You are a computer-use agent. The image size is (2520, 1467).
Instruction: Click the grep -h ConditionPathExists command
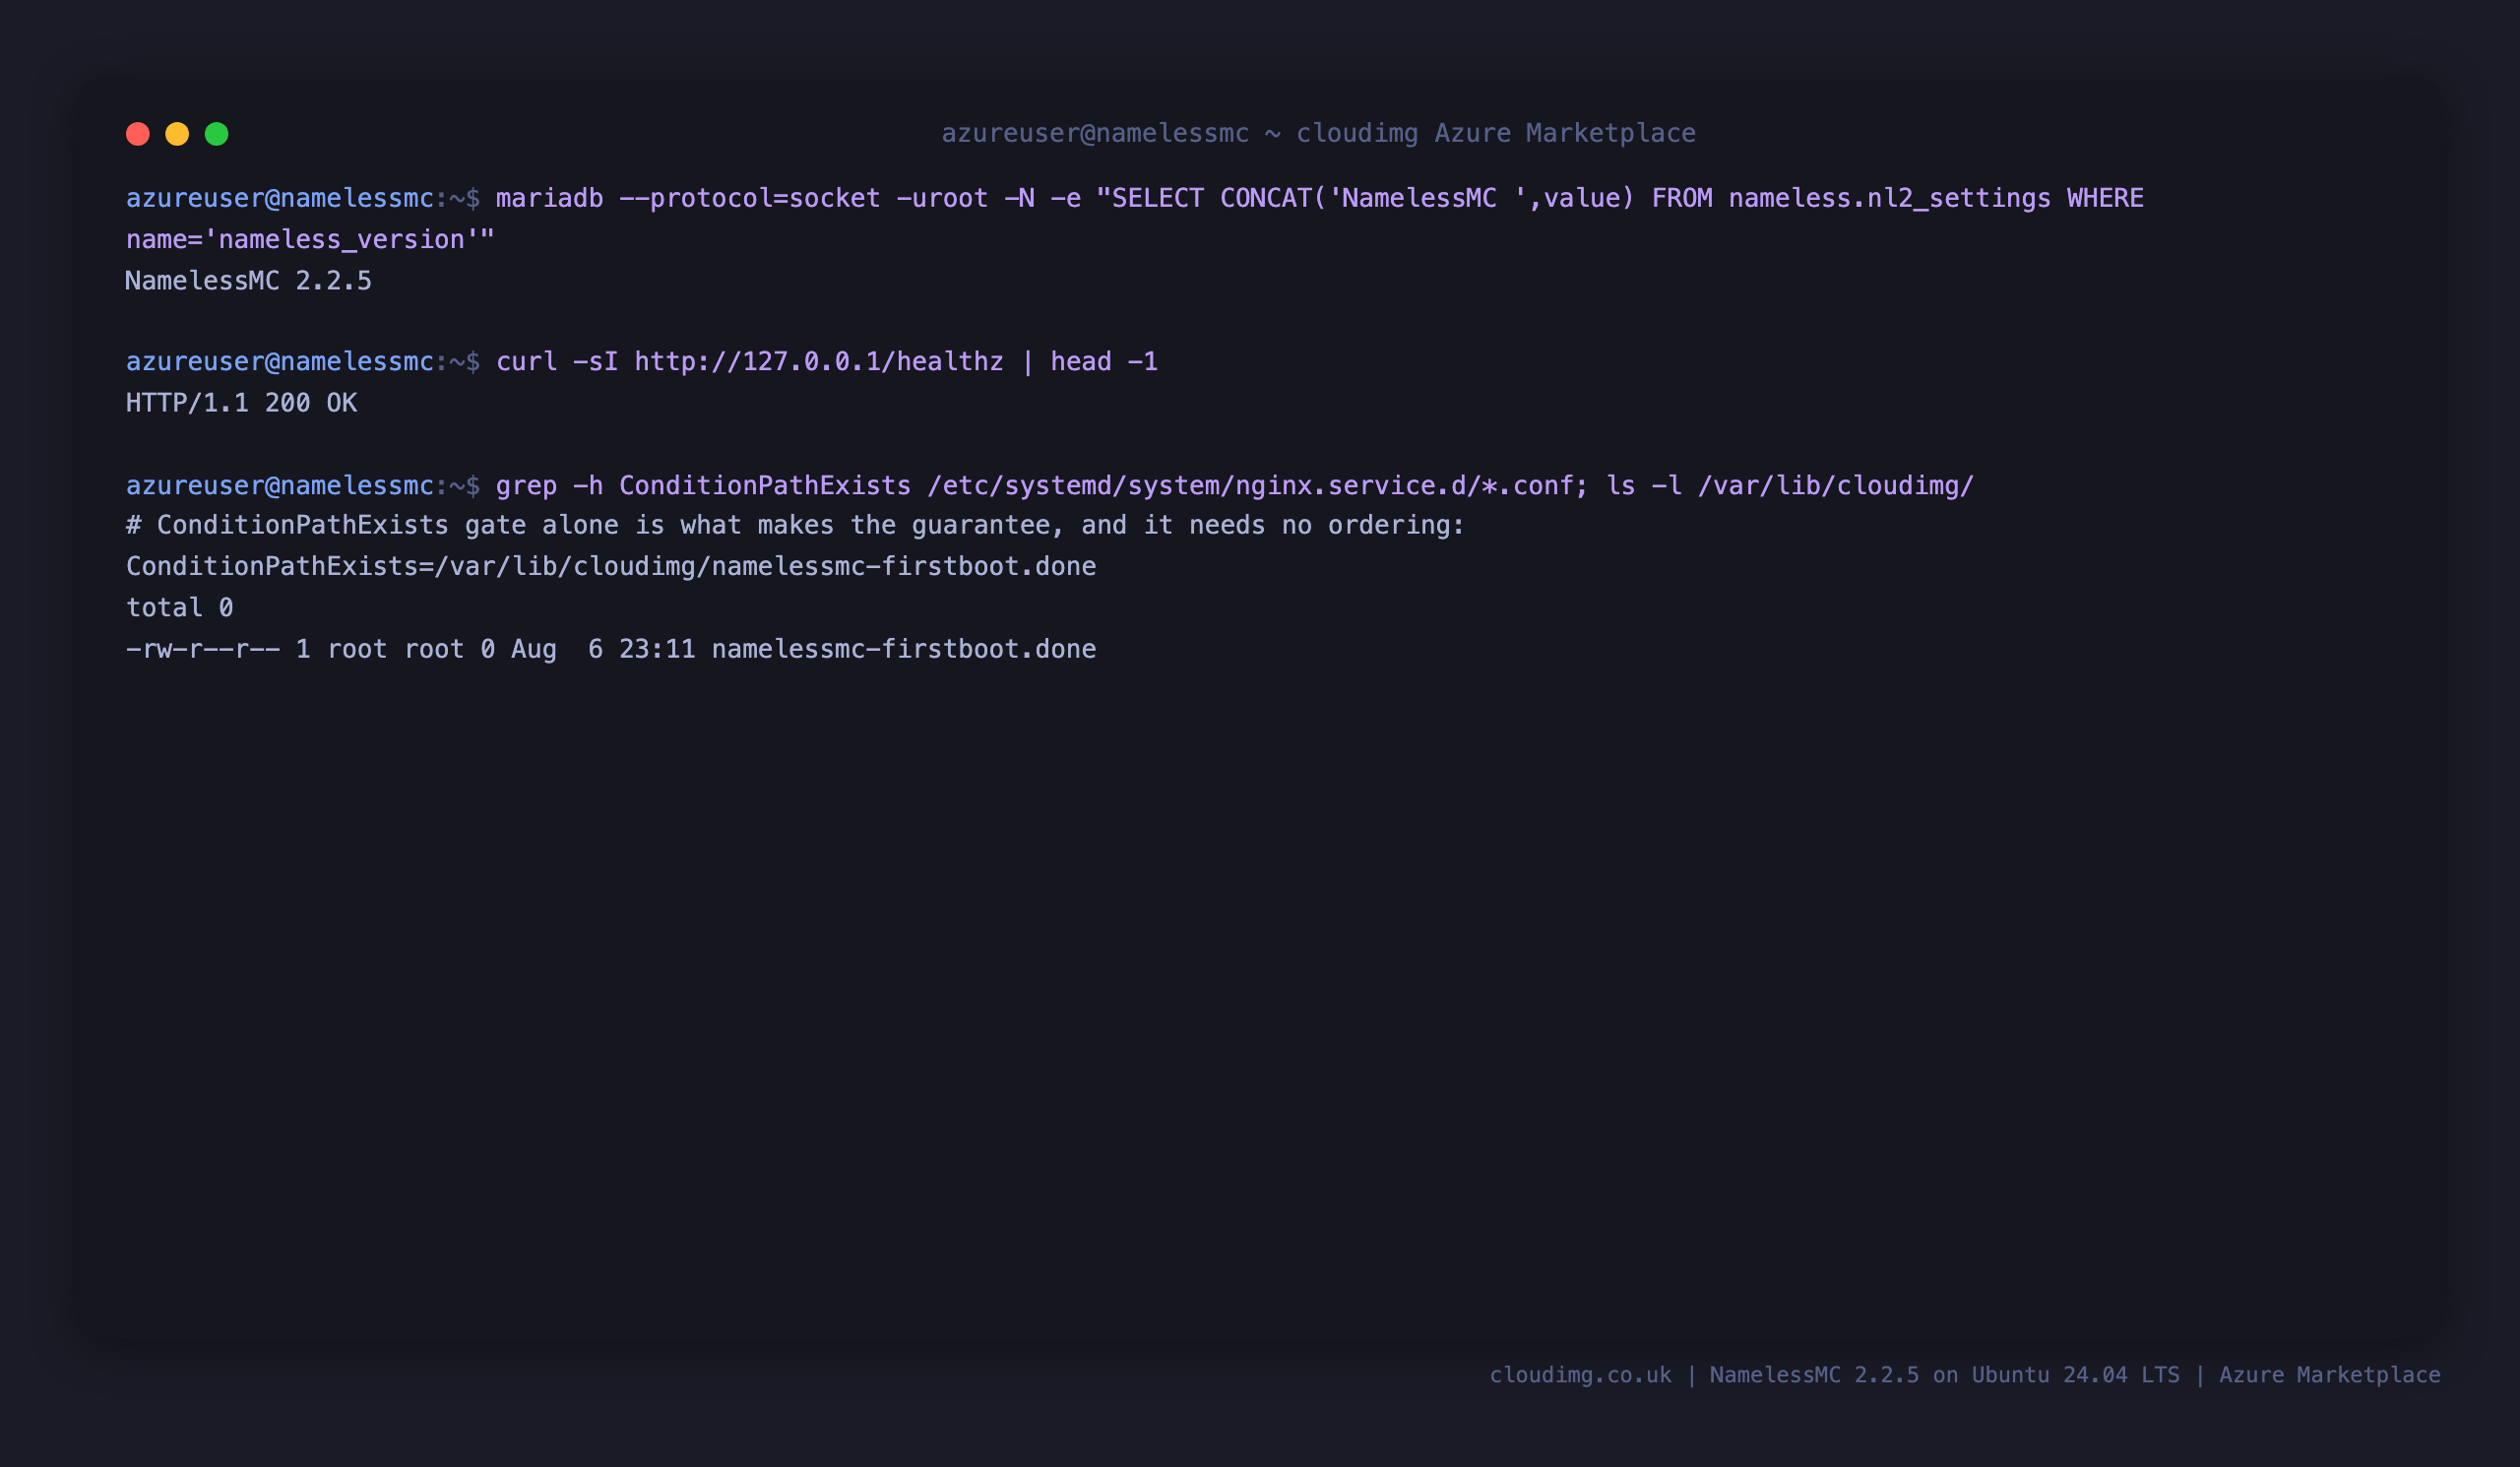1235,486
